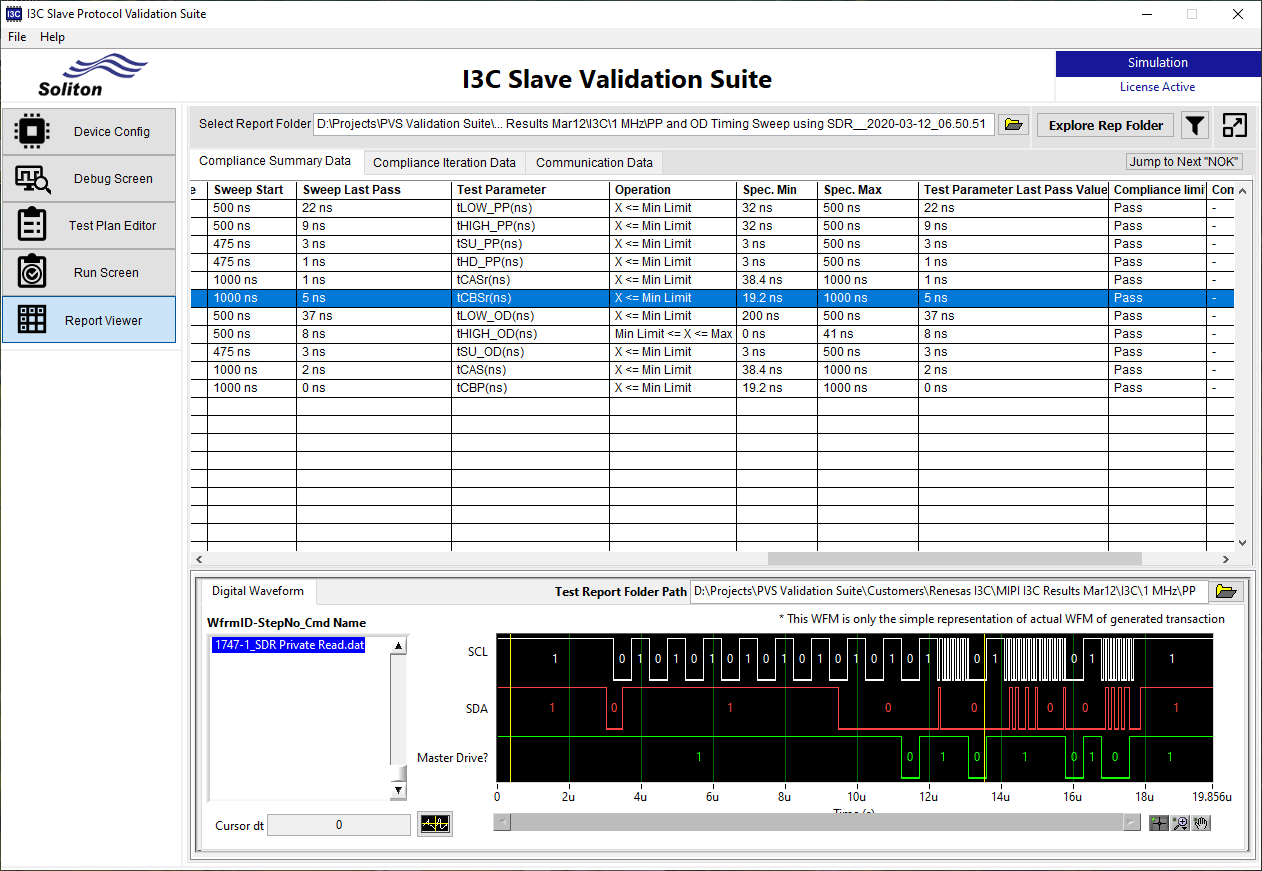Select the Test Plan Editor
Screen dimensions: 1262x871
coord(88,225)
